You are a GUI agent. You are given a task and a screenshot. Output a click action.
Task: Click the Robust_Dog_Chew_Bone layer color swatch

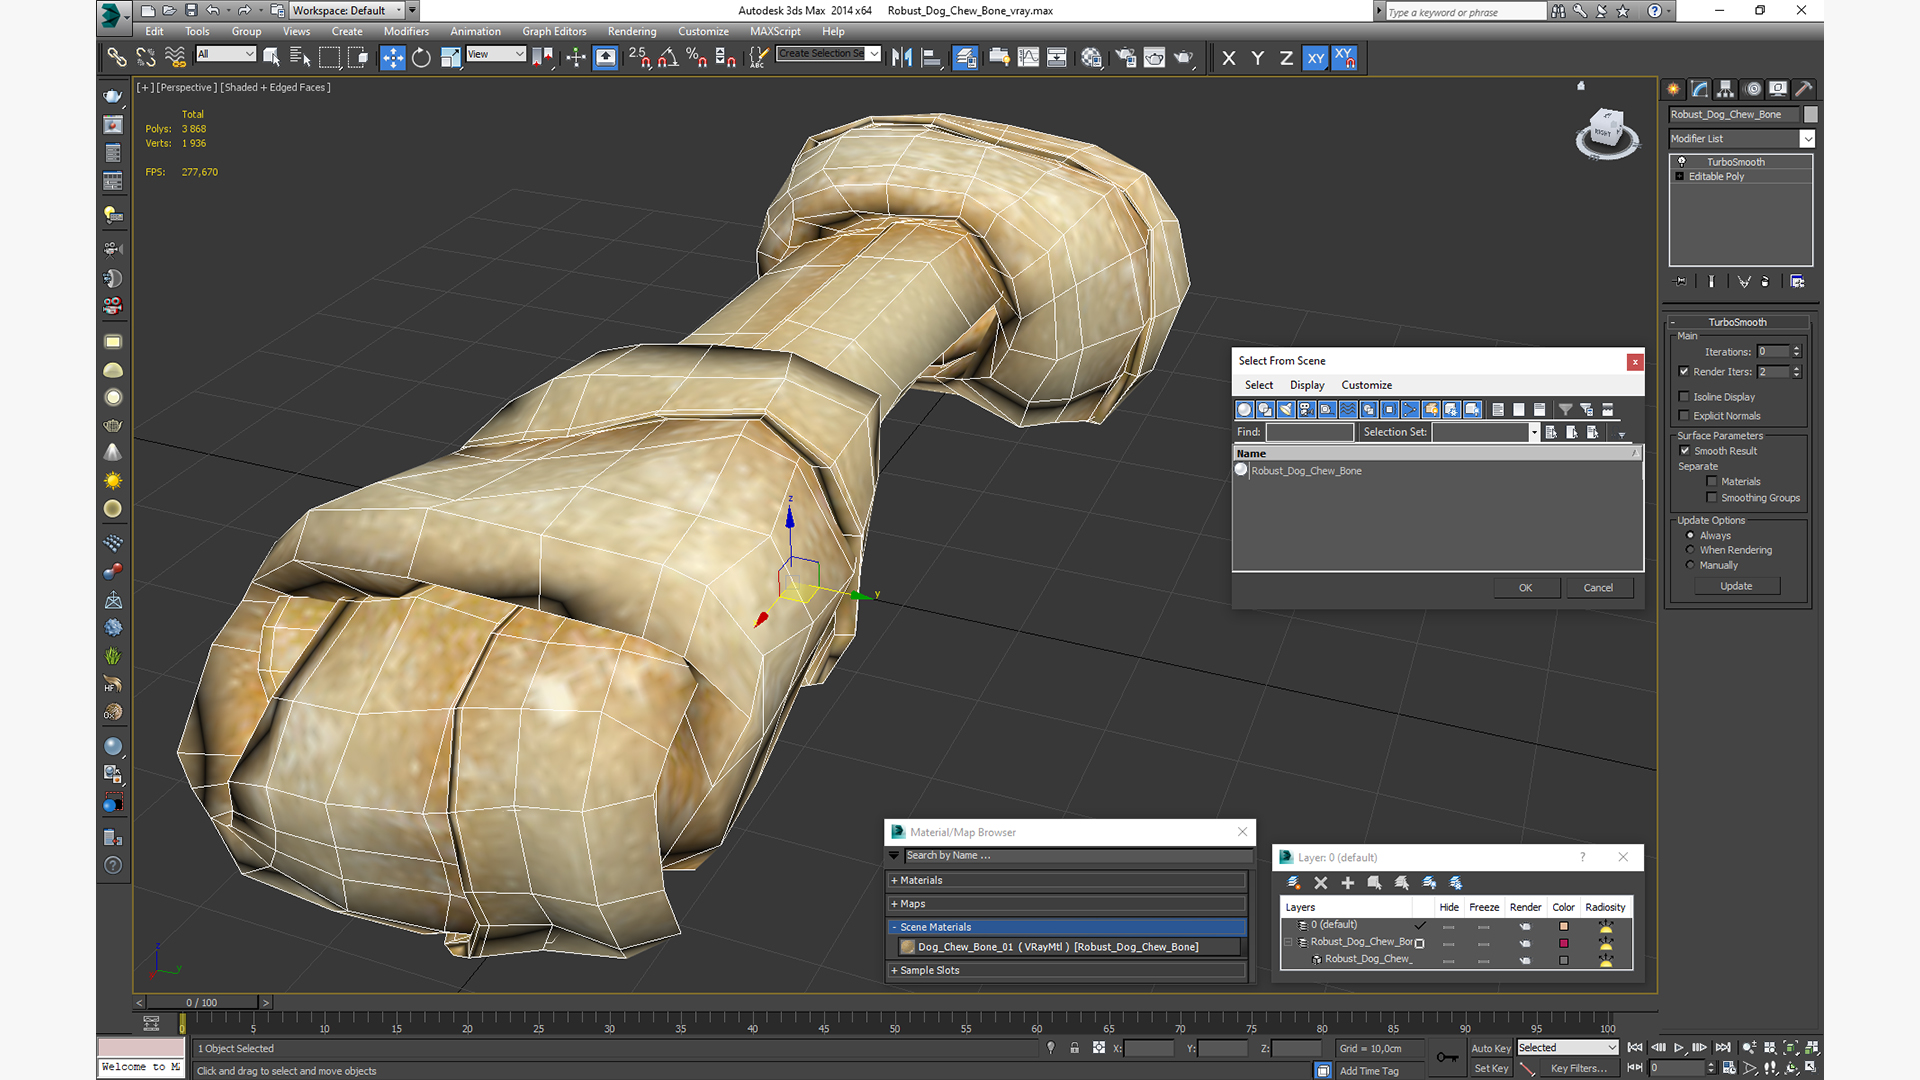(x=1563, y=943)
